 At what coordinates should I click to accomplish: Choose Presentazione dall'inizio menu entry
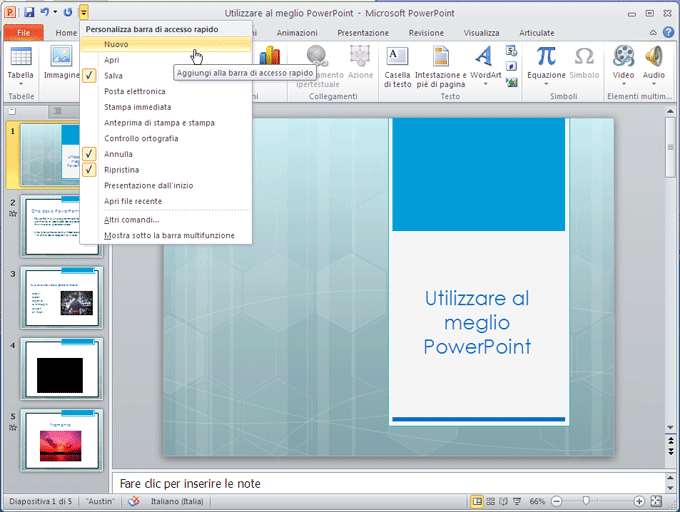pyautogui.click(x=165, y=186)
